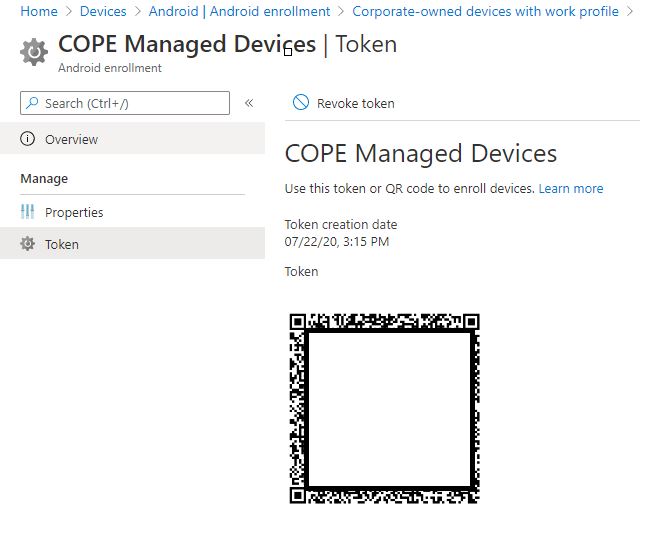Open Corporate-owned devices with work profile breadcrumb
The height and width of the screenshot is (533, 648).
(485, 11)
